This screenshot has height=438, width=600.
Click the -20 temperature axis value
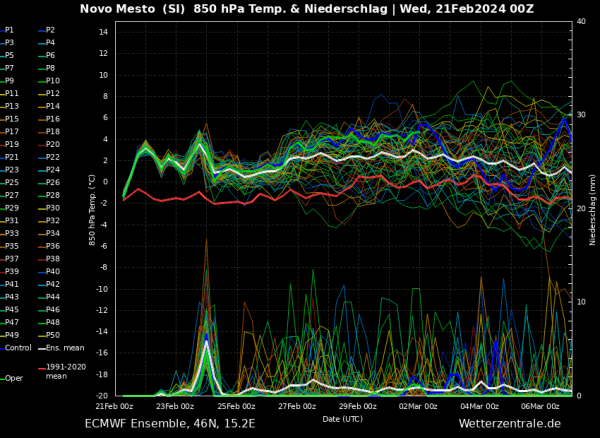click(x=102, y=396)
